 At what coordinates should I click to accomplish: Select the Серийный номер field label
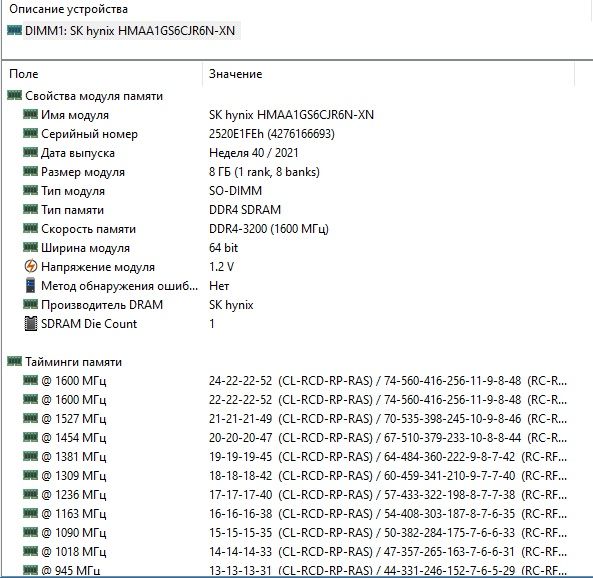89,134
